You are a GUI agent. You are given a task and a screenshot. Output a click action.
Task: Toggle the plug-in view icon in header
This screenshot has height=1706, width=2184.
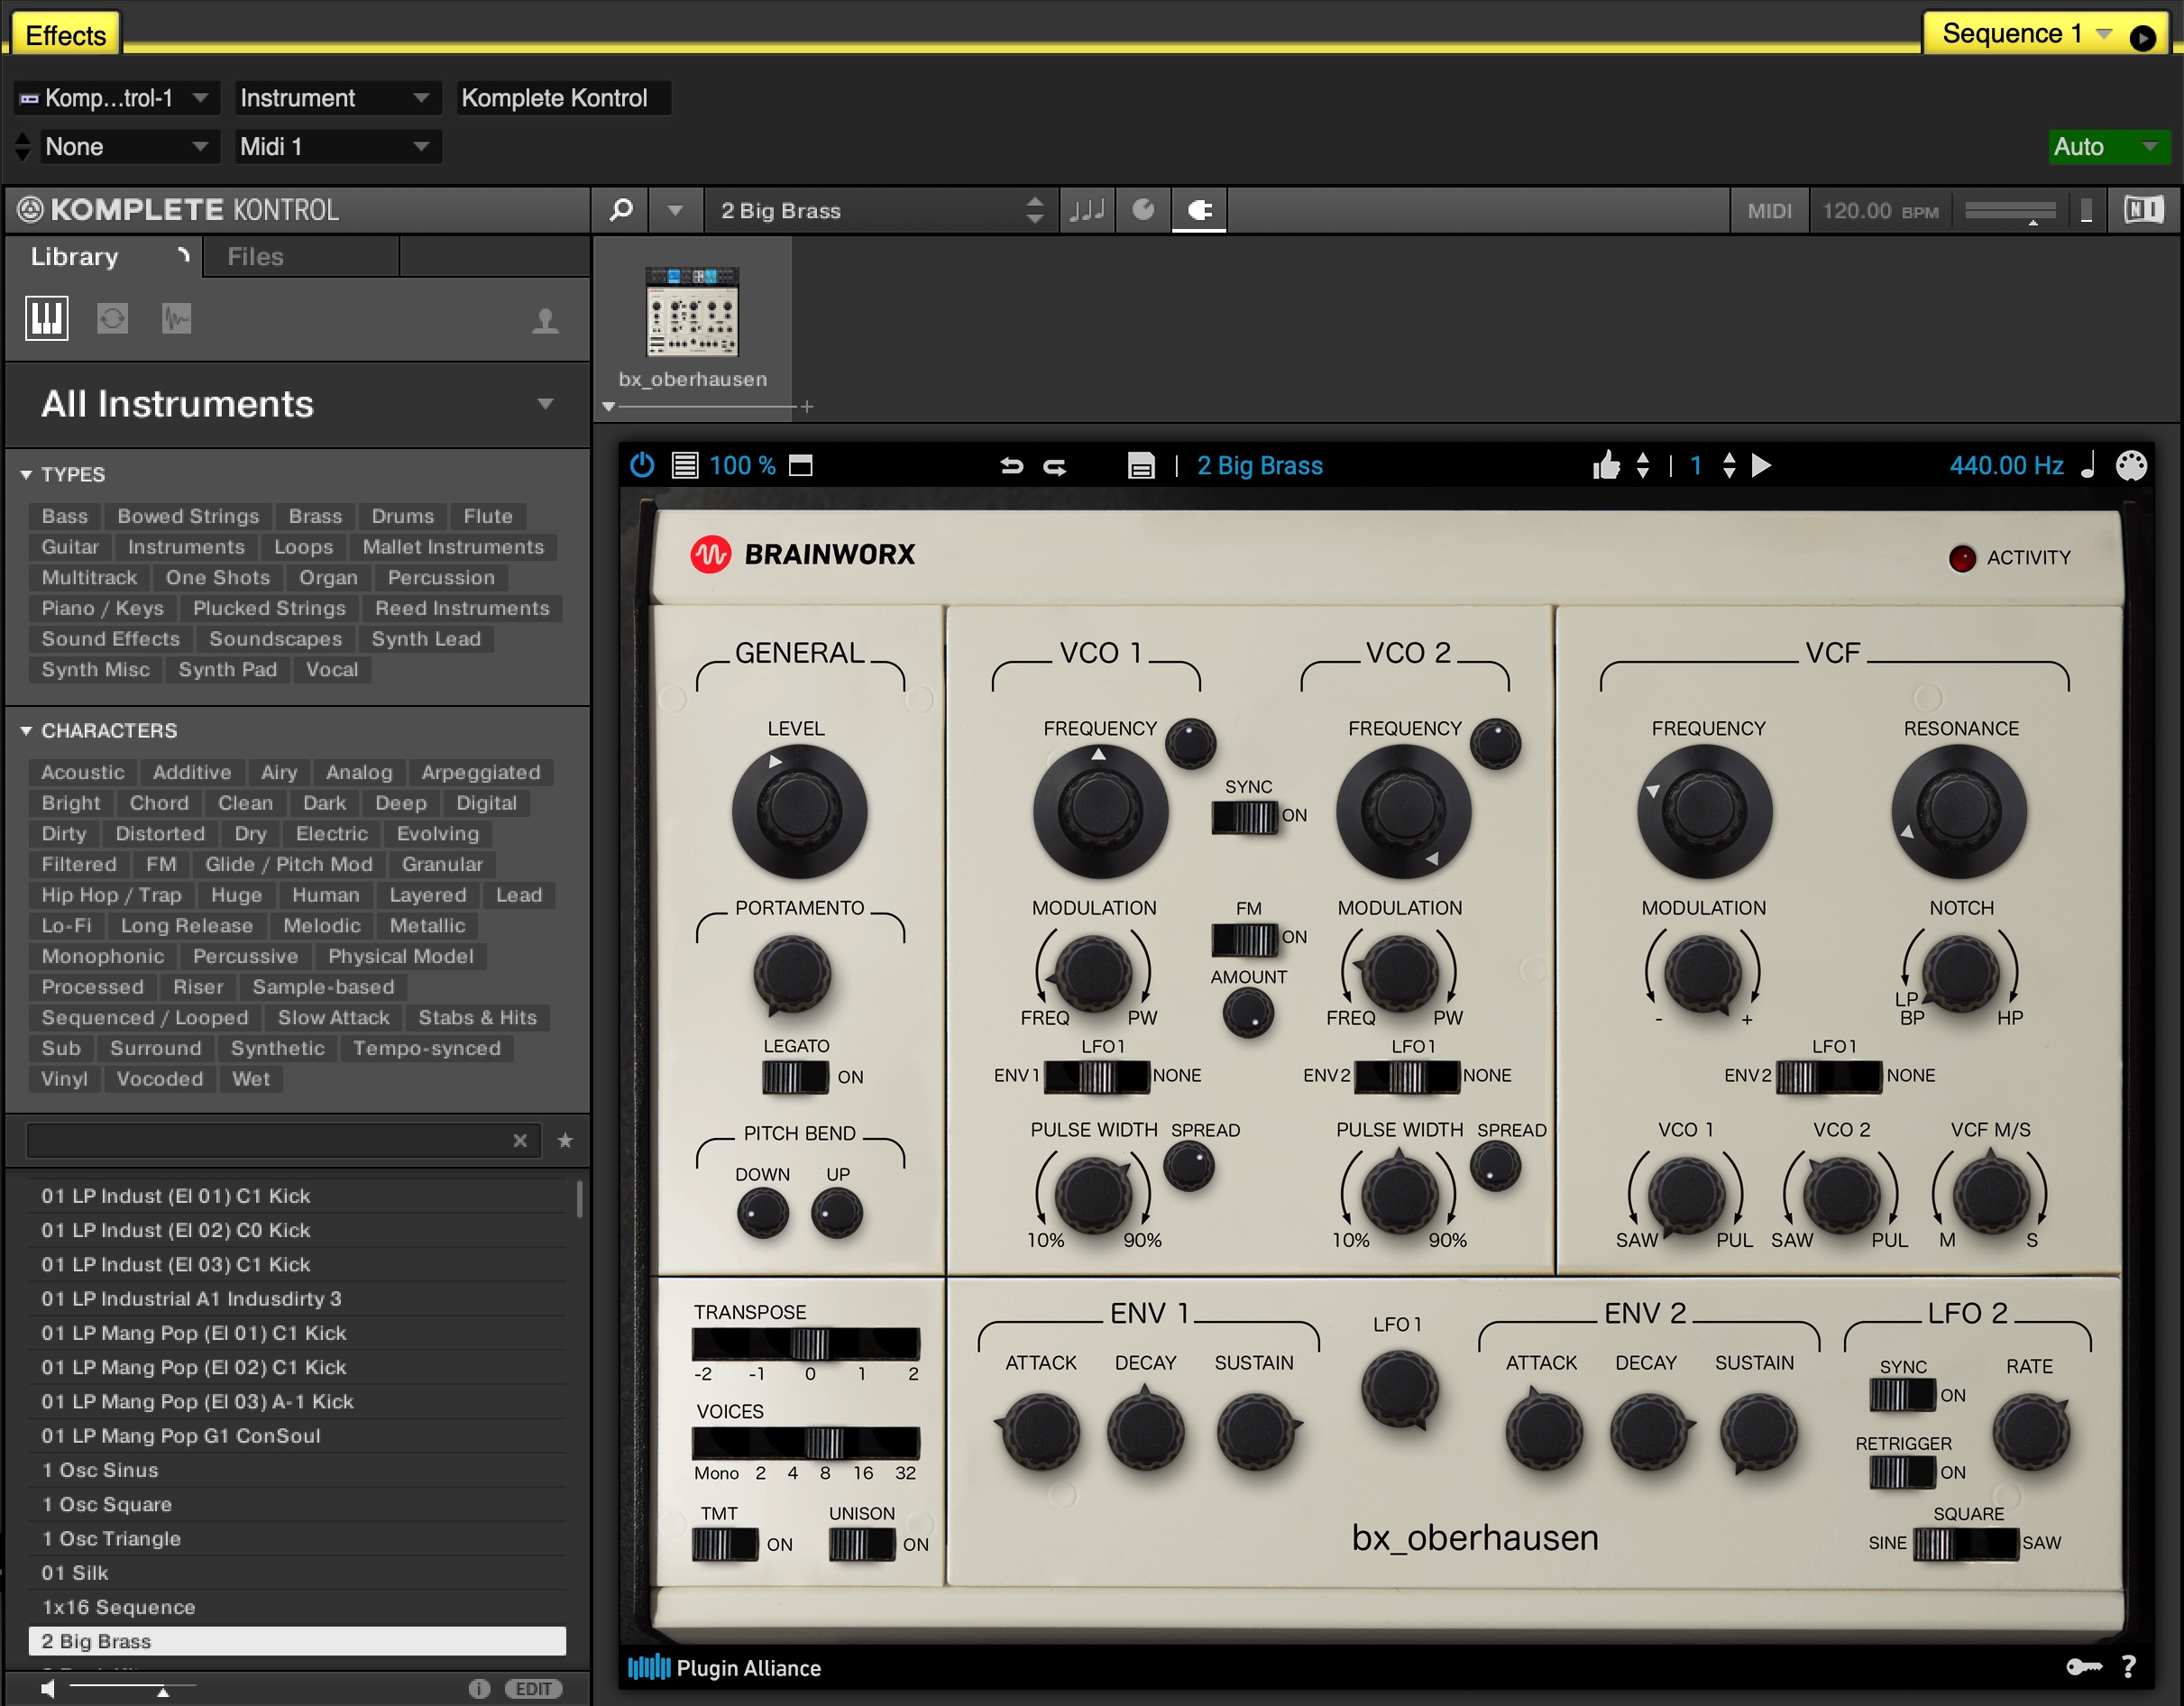point(1199,210)
